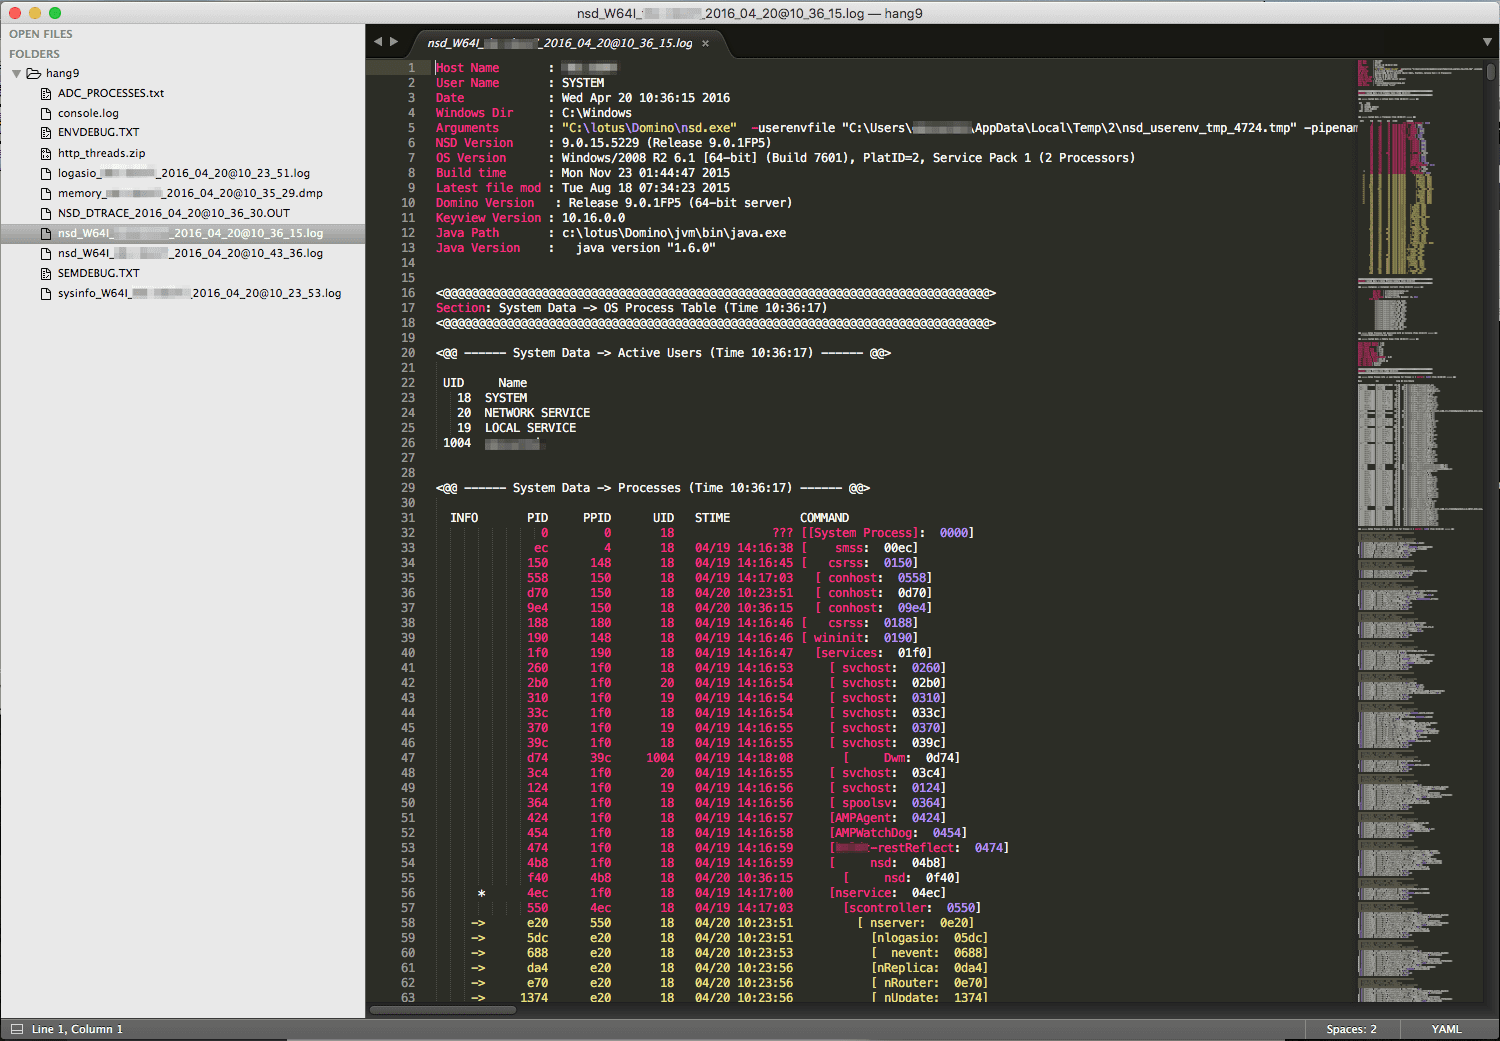Click 'AMPWatchDog:' process entry
The image size is (1500, 1041).
[x=875, y=833]
